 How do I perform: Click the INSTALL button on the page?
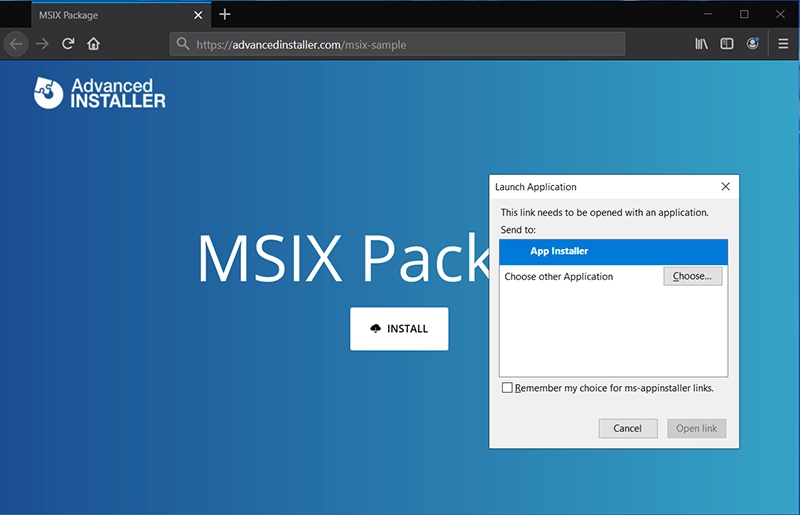point(399,329)
